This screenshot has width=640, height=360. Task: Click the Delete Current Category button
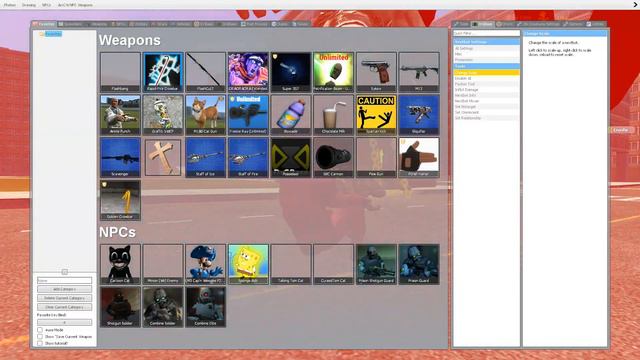click(64, 298)
